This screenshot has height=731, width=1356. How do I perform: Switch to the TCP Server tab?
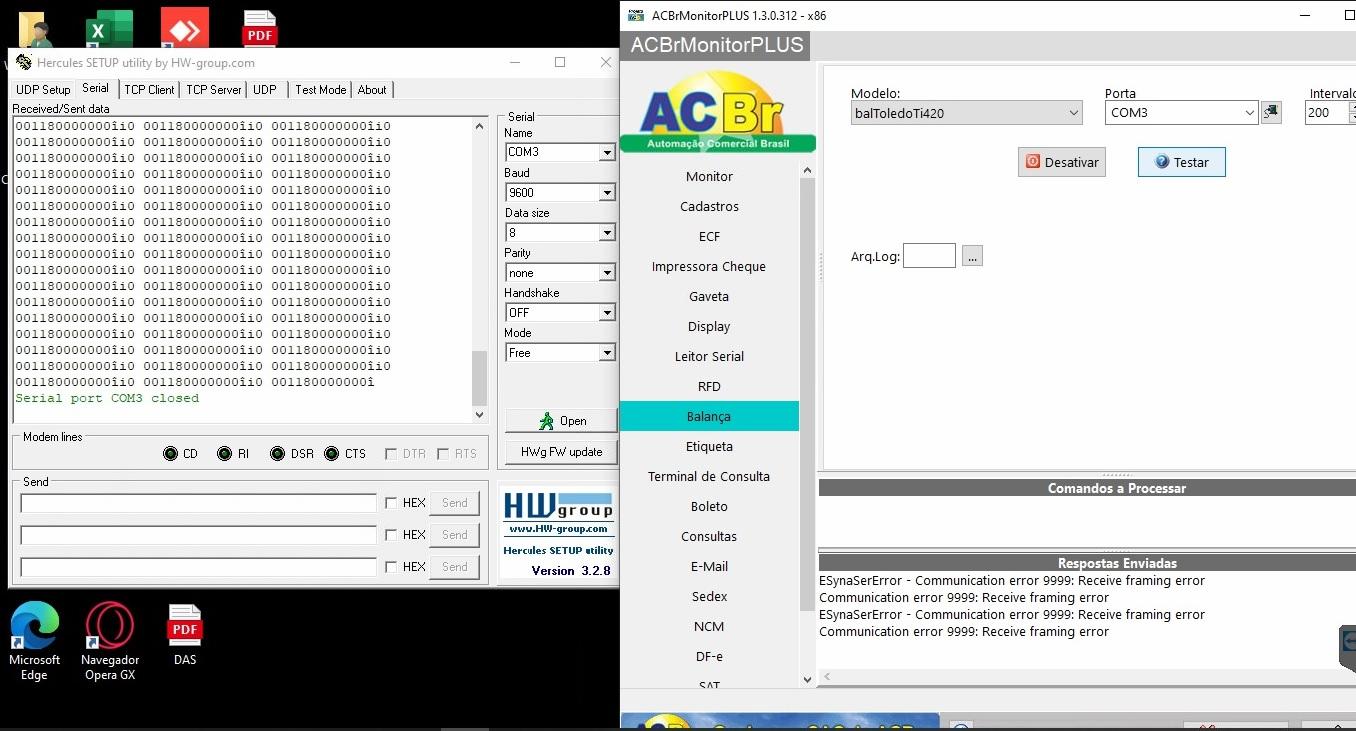point(214,90)
